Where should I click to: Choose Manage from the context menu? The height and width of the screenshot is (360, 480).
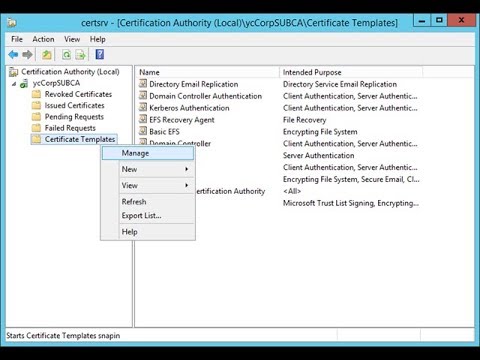148,153
